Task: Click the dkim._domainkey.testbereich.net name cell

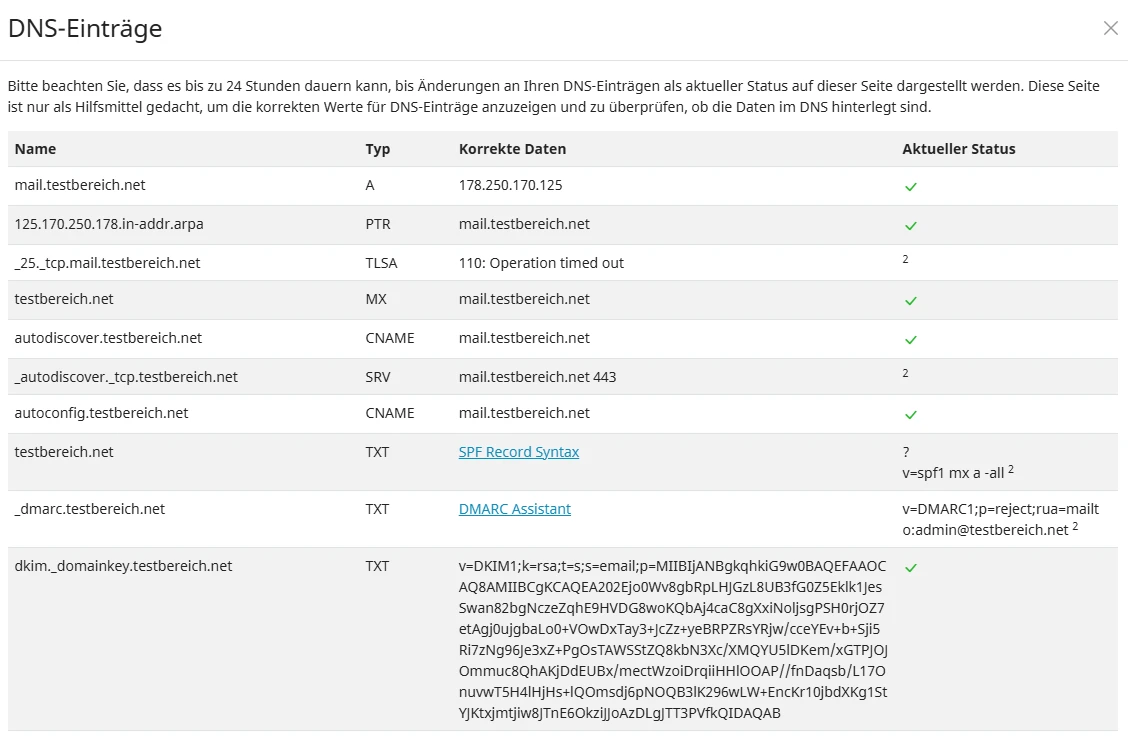Action: 123,566
